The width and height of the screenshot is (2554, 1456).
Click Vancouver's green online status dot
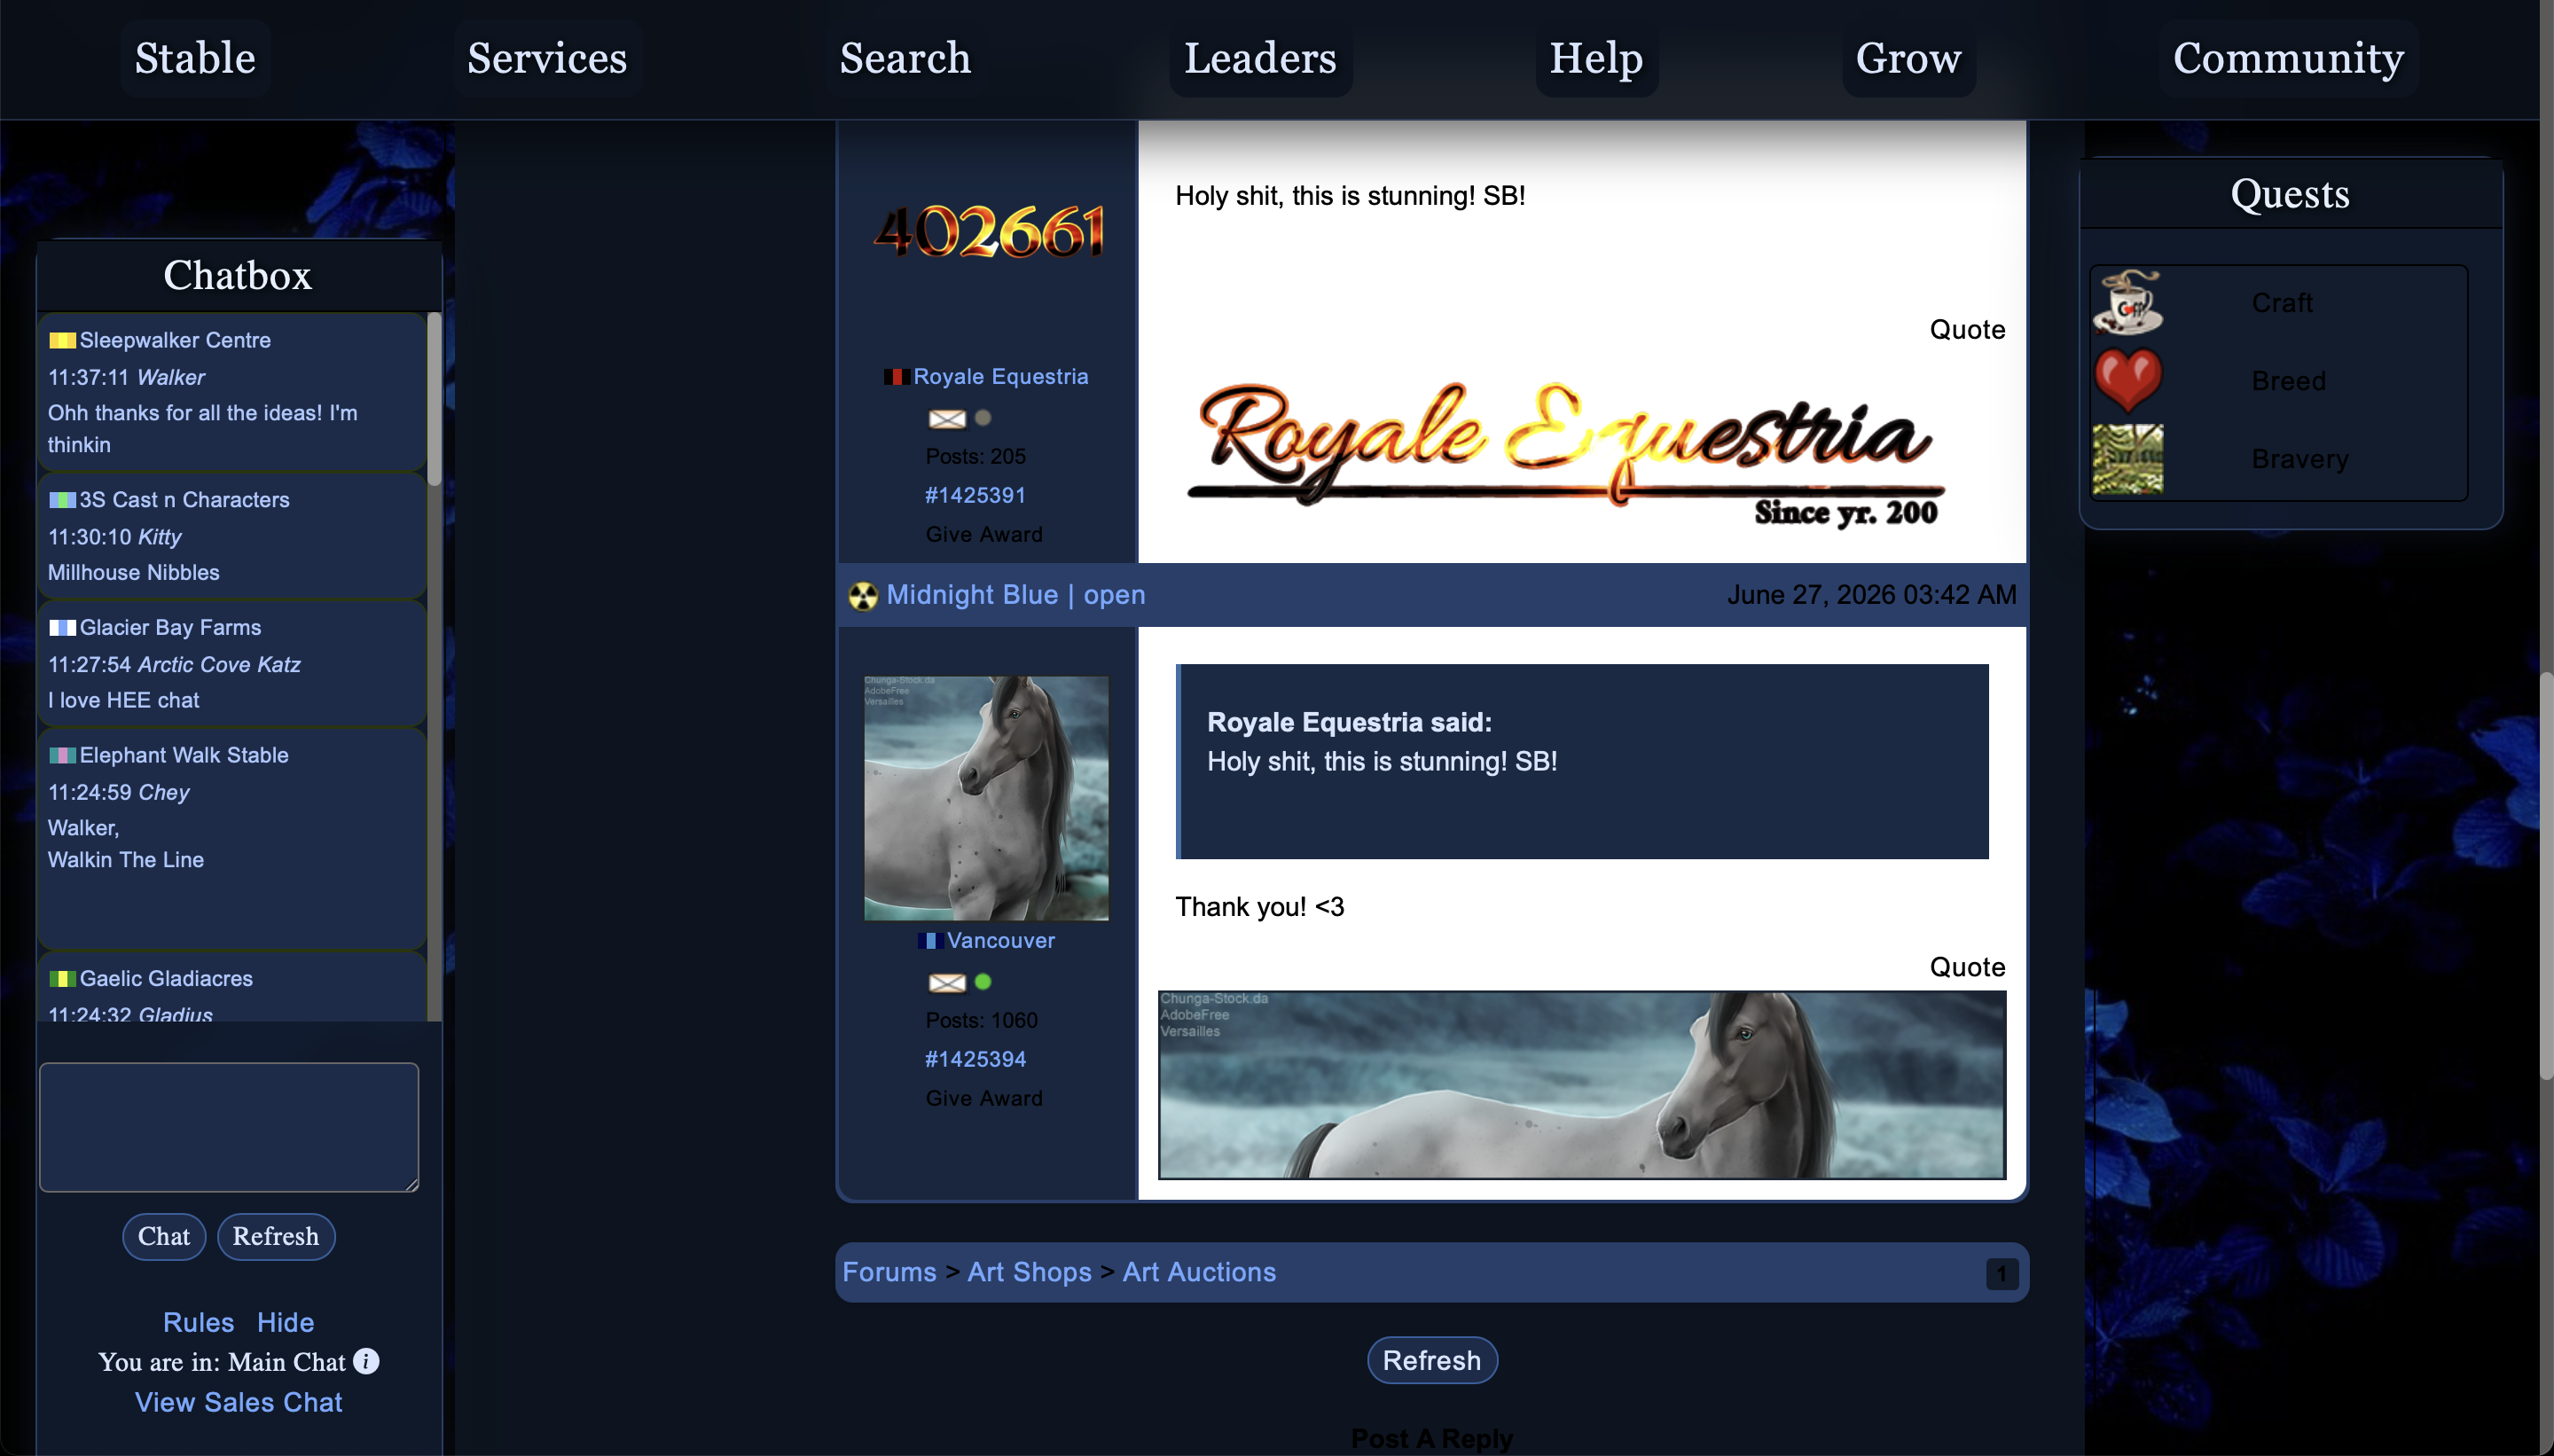983,982
